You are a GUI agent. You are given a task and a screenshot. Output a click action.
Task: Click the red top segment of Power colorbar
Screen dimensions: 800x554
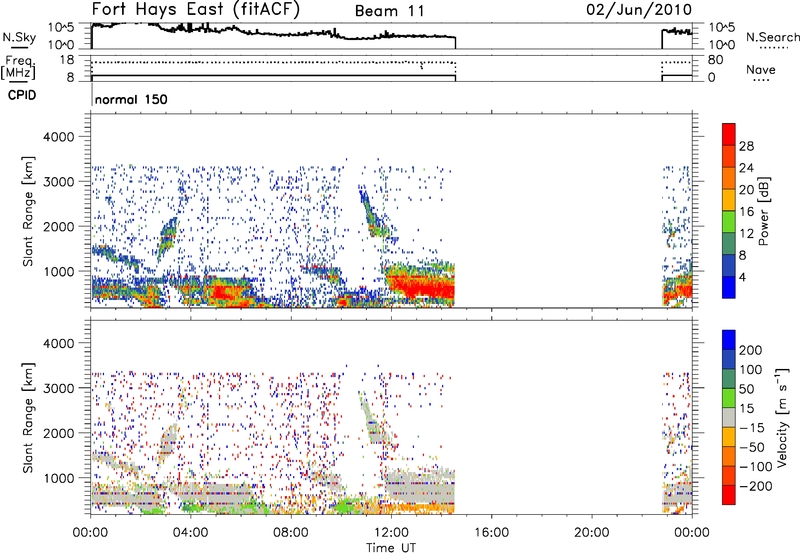click(x=729, y=134)
